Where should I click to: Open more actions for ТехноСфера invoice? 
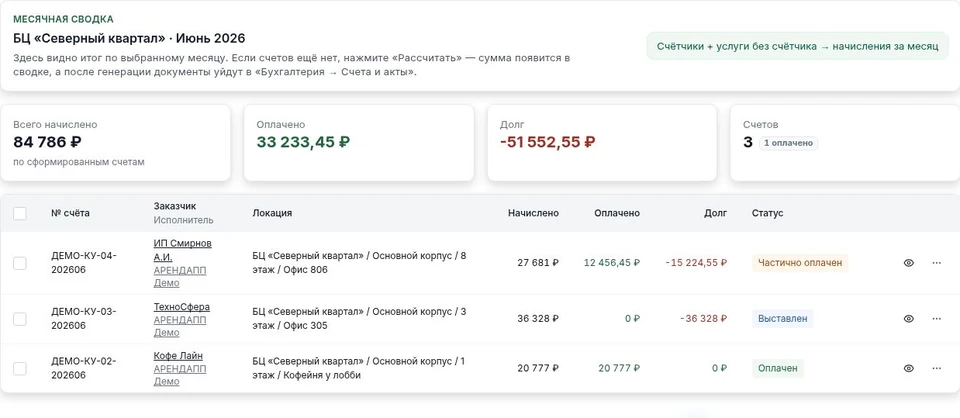pyautogui.click(x=936, y=319)
